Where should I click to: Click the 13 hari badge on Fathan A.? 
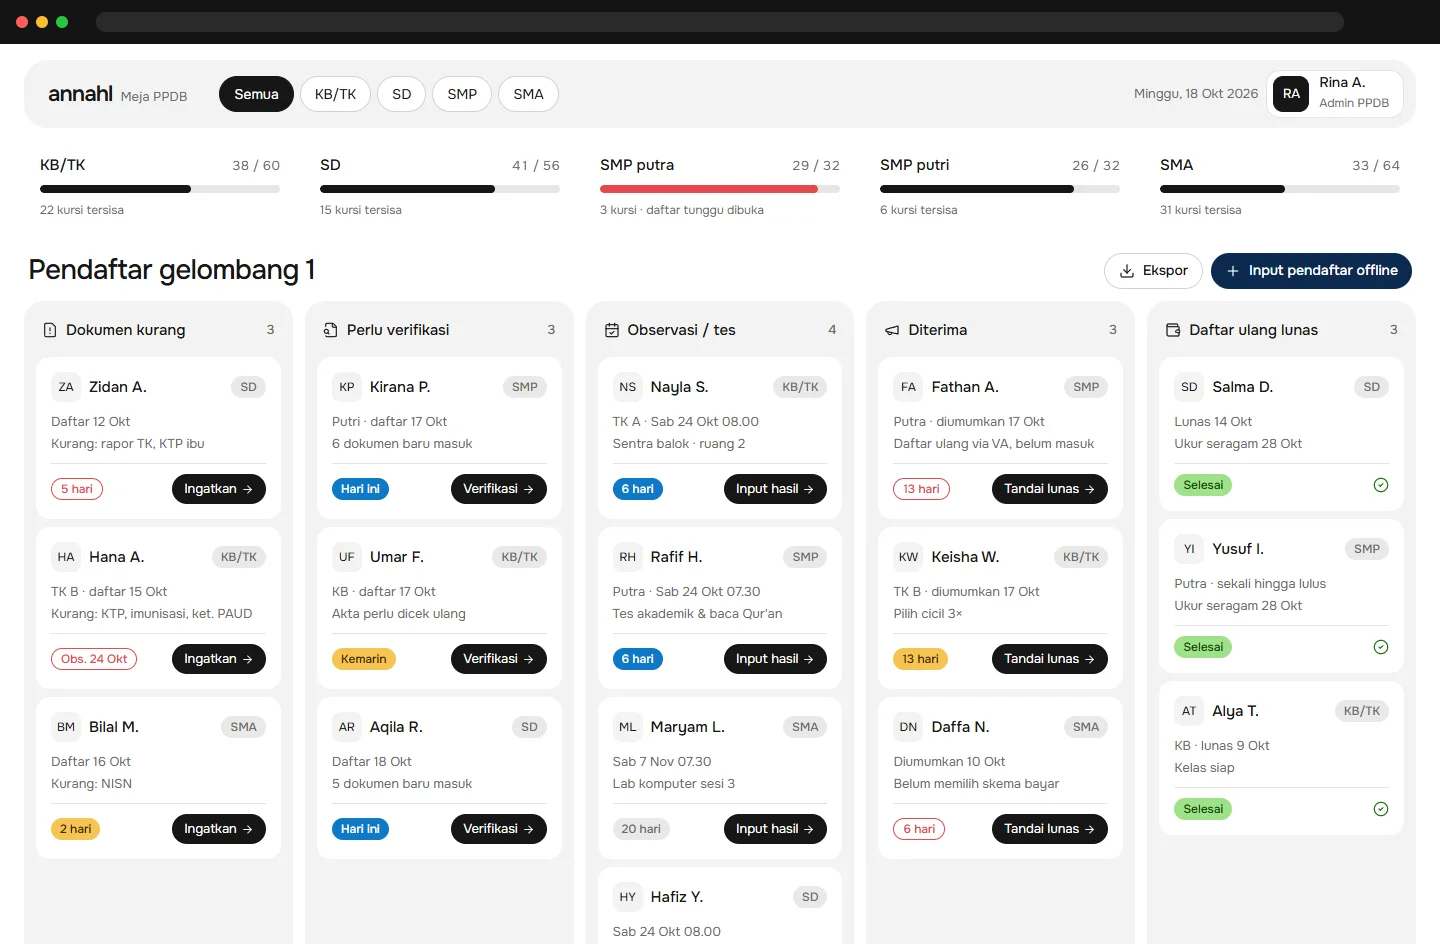[x=921, y=489]
